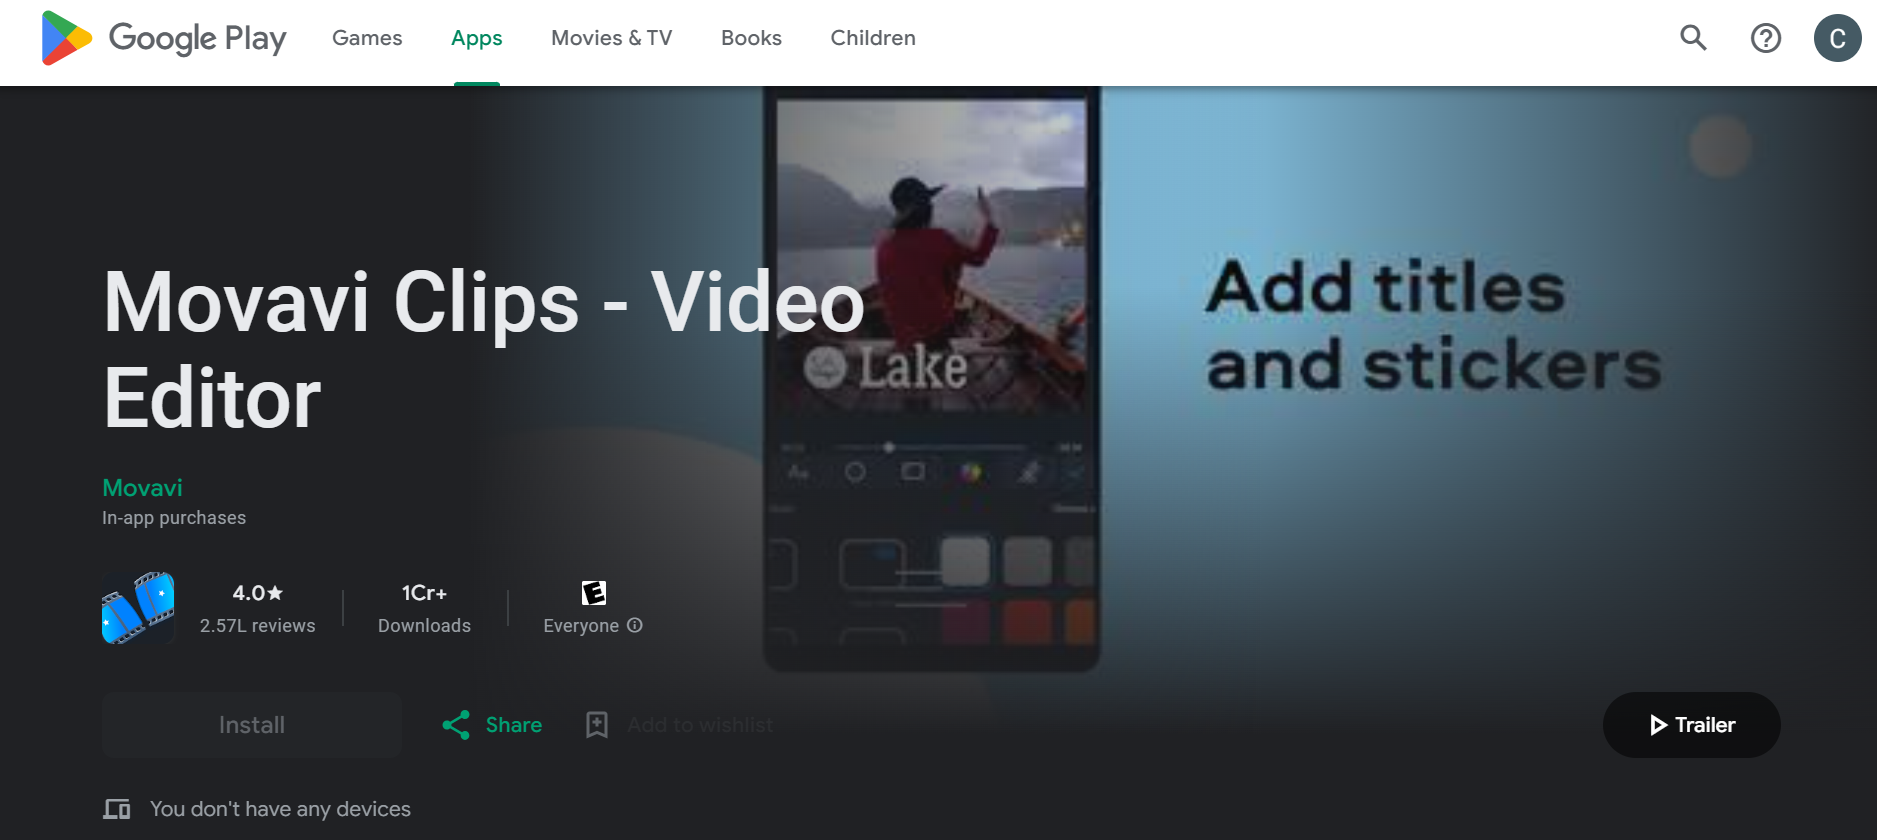The width and height of the screenshot is (1877, 840).
Task: Switch to the Children tab
Action: 873,38
